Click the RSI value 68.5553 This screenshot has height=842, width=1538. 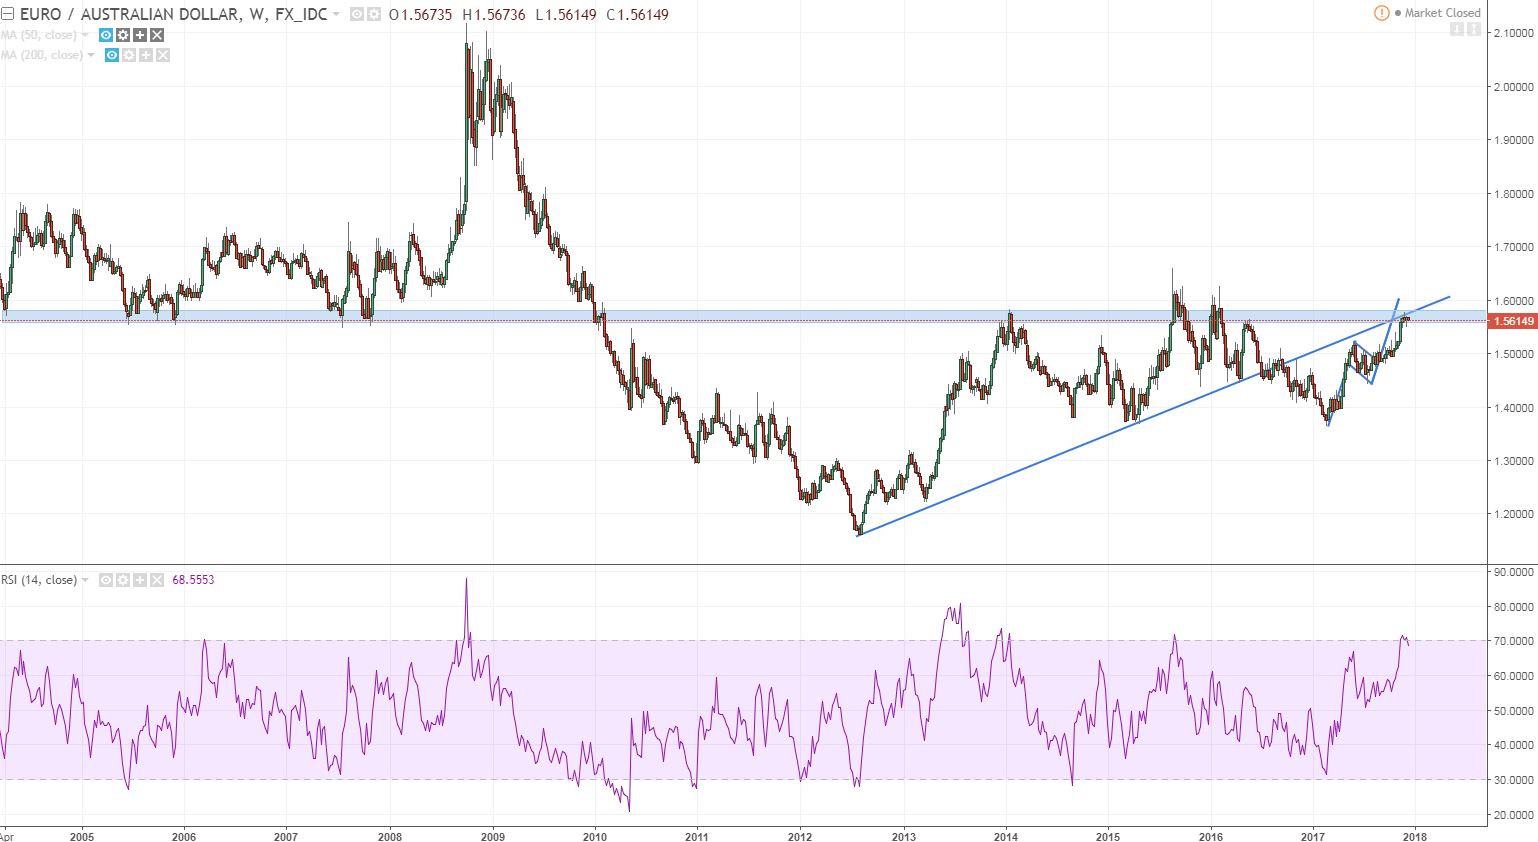(193, 580)
